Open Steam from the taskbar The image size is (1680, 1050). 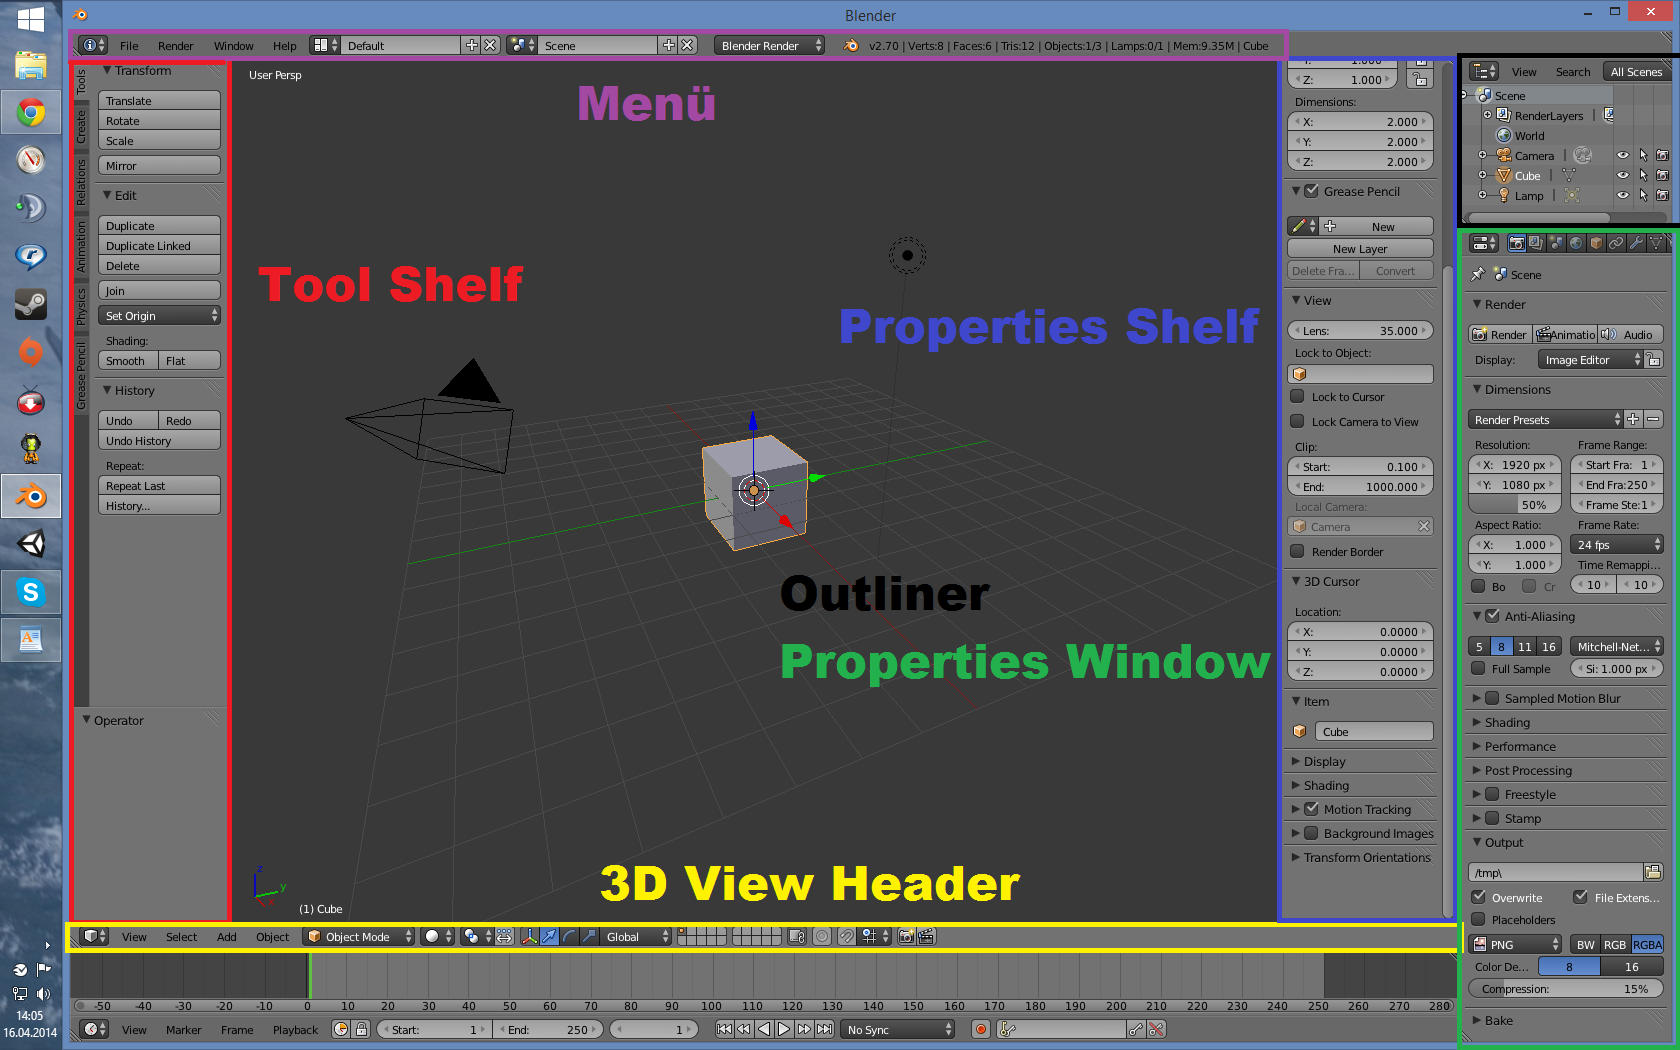pos(31,304)
